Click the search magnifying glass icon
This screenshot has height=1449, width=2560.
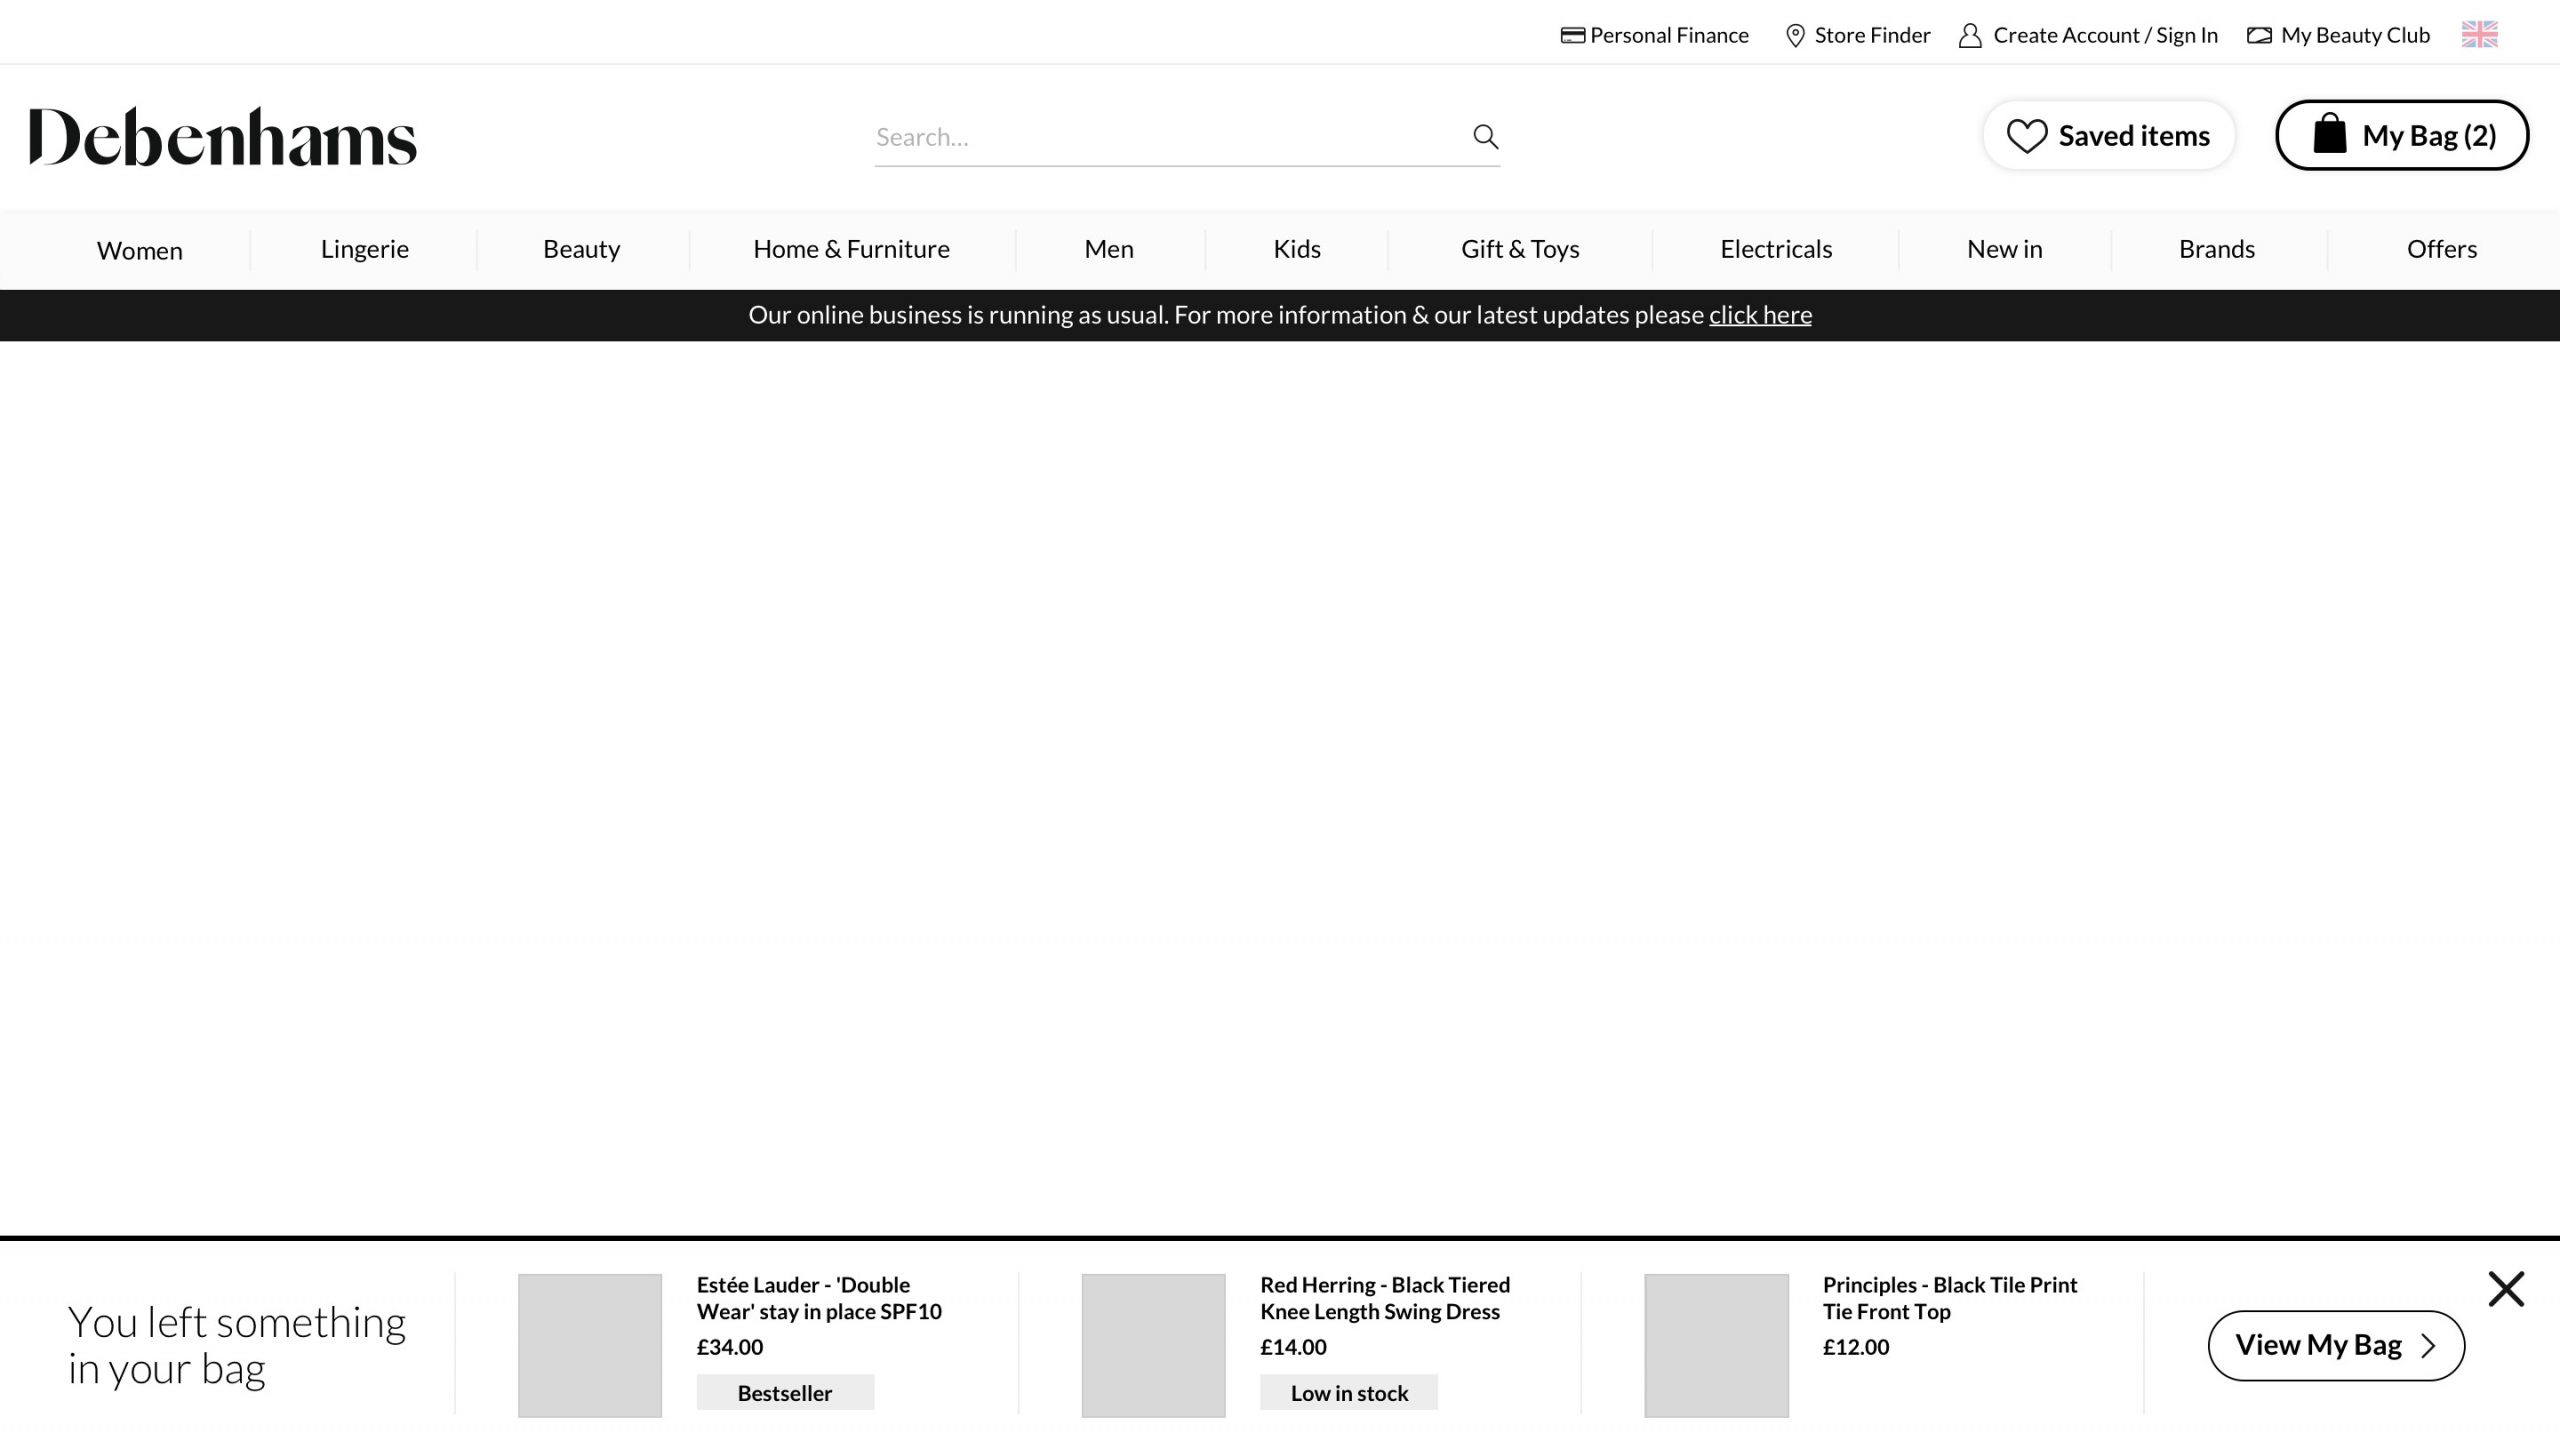pyautogui.click(x=1485, y=136)
